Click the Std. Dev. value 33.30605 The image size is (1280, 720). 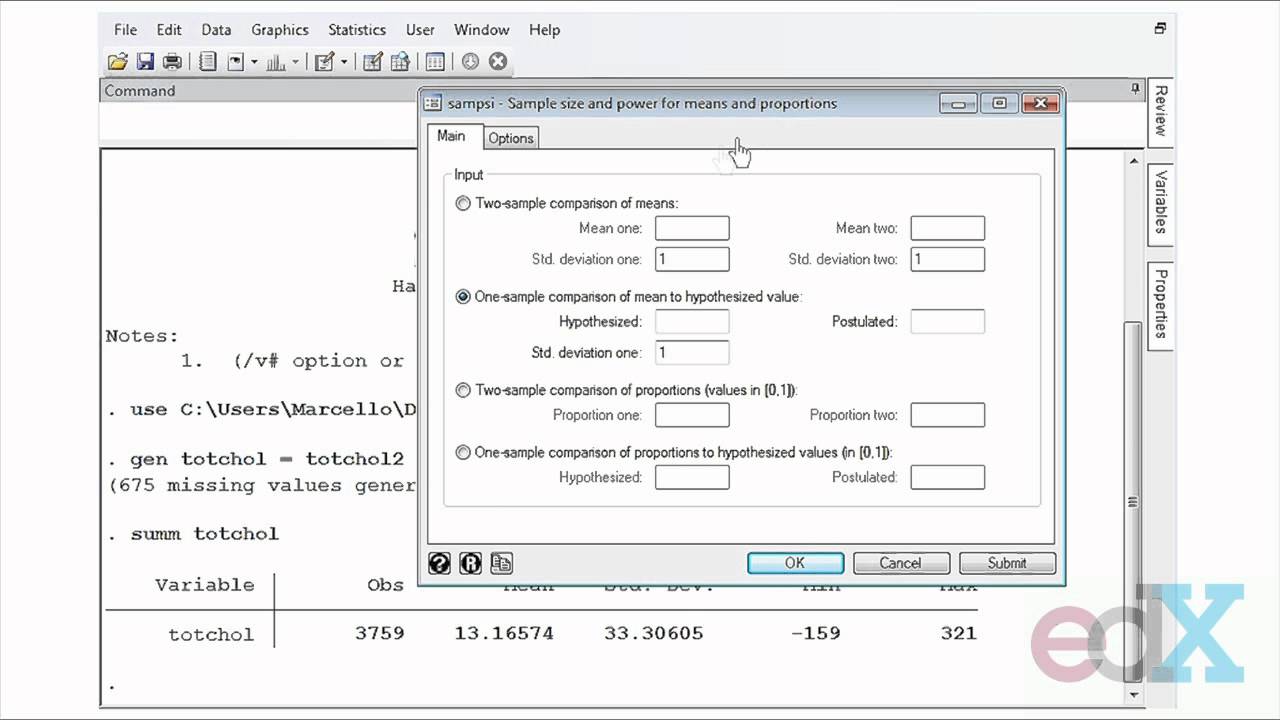[x=654, y=634]
